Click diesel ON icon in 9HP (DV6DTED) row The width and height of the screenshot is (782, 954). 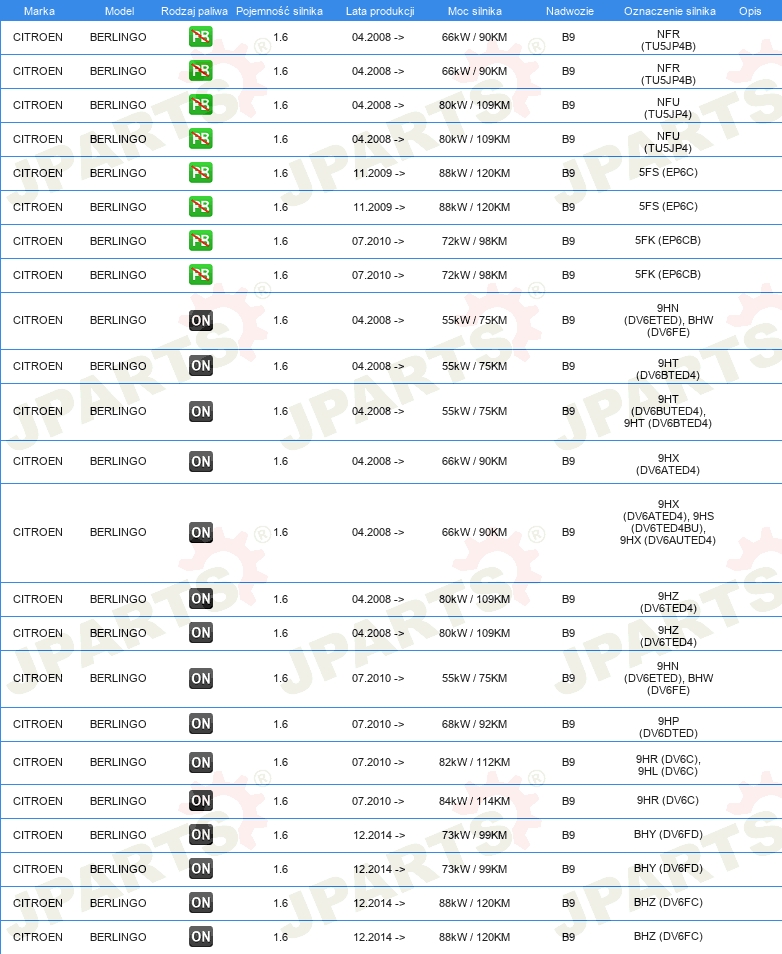201,724
